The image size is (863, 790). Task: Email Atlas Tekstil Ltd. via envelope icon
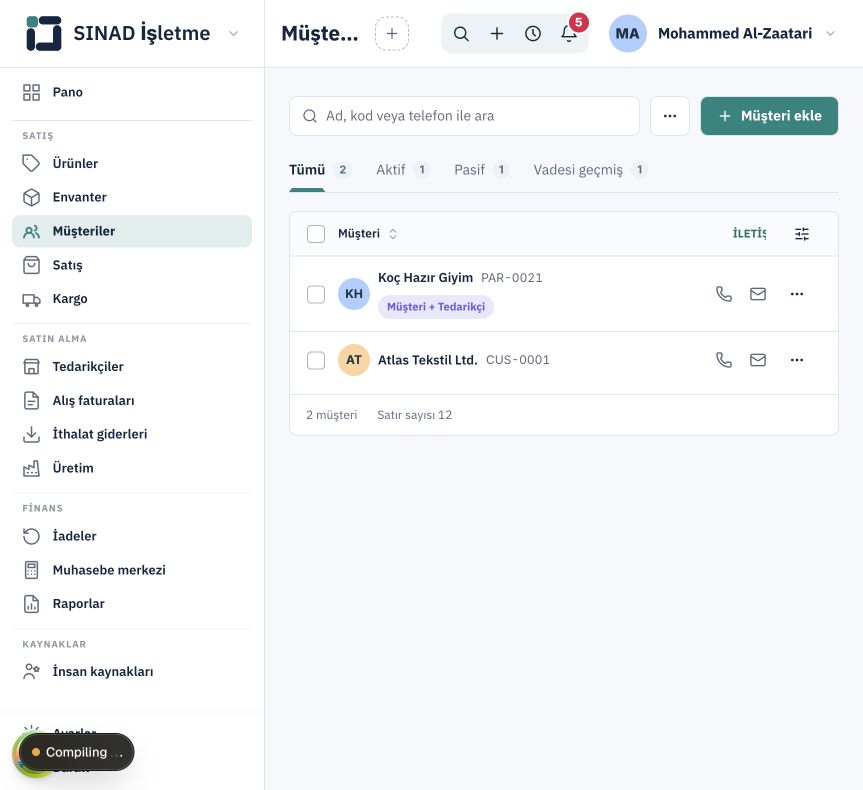coord(758,360)
